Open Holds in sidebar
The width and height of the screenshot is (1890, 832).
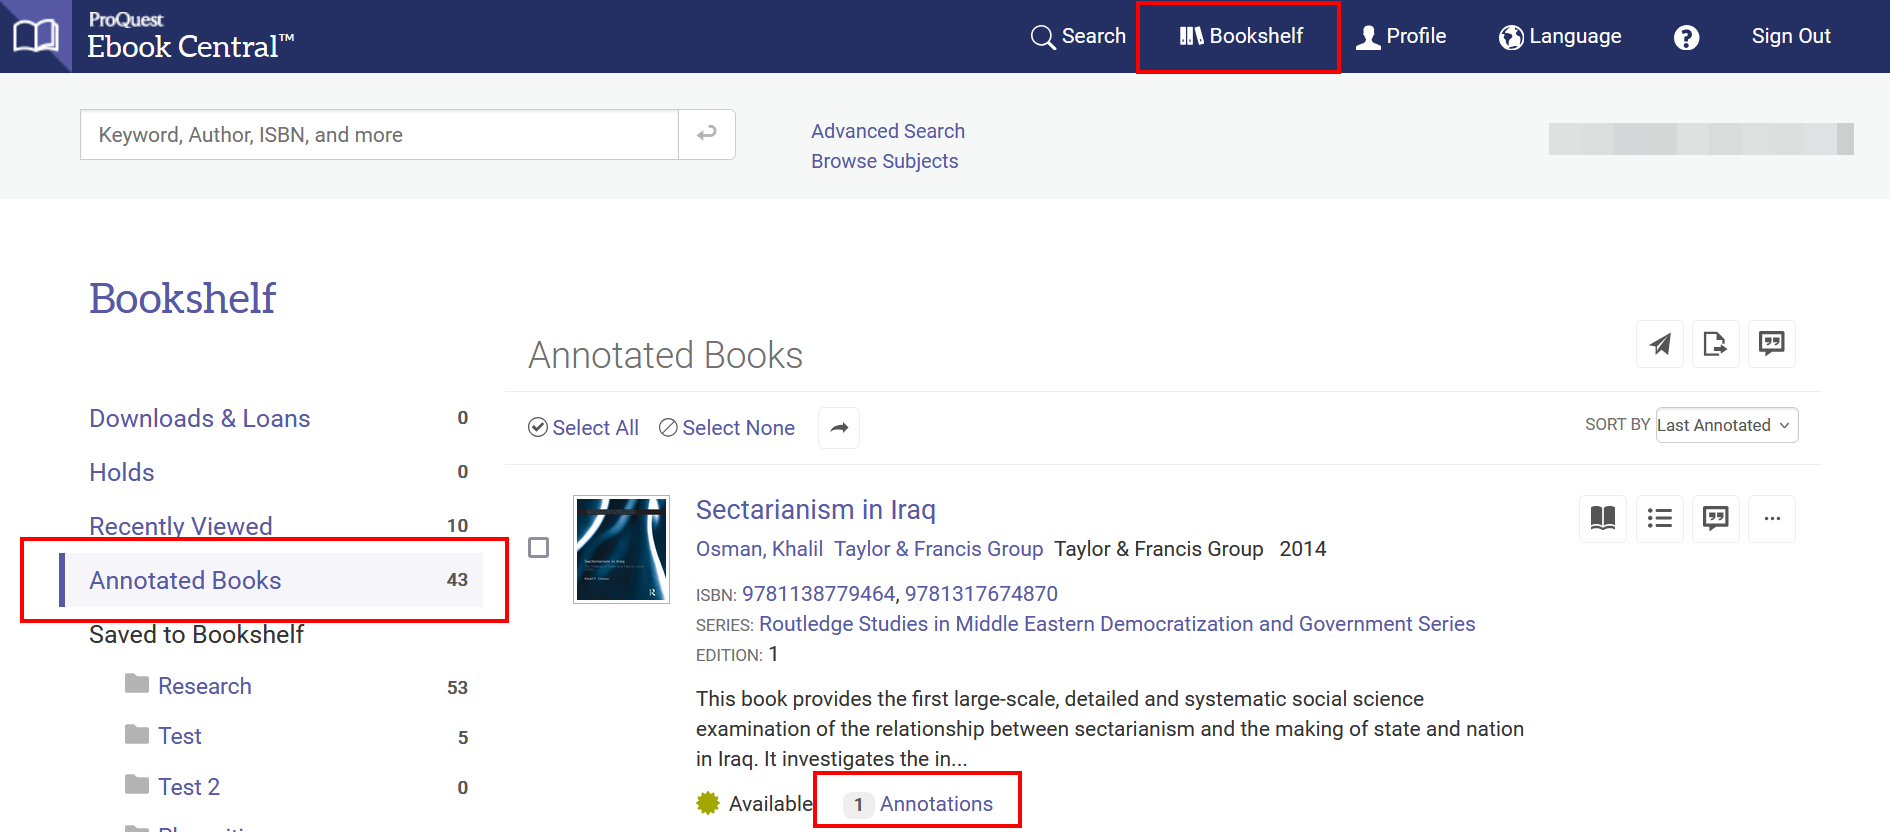point(122,472)
